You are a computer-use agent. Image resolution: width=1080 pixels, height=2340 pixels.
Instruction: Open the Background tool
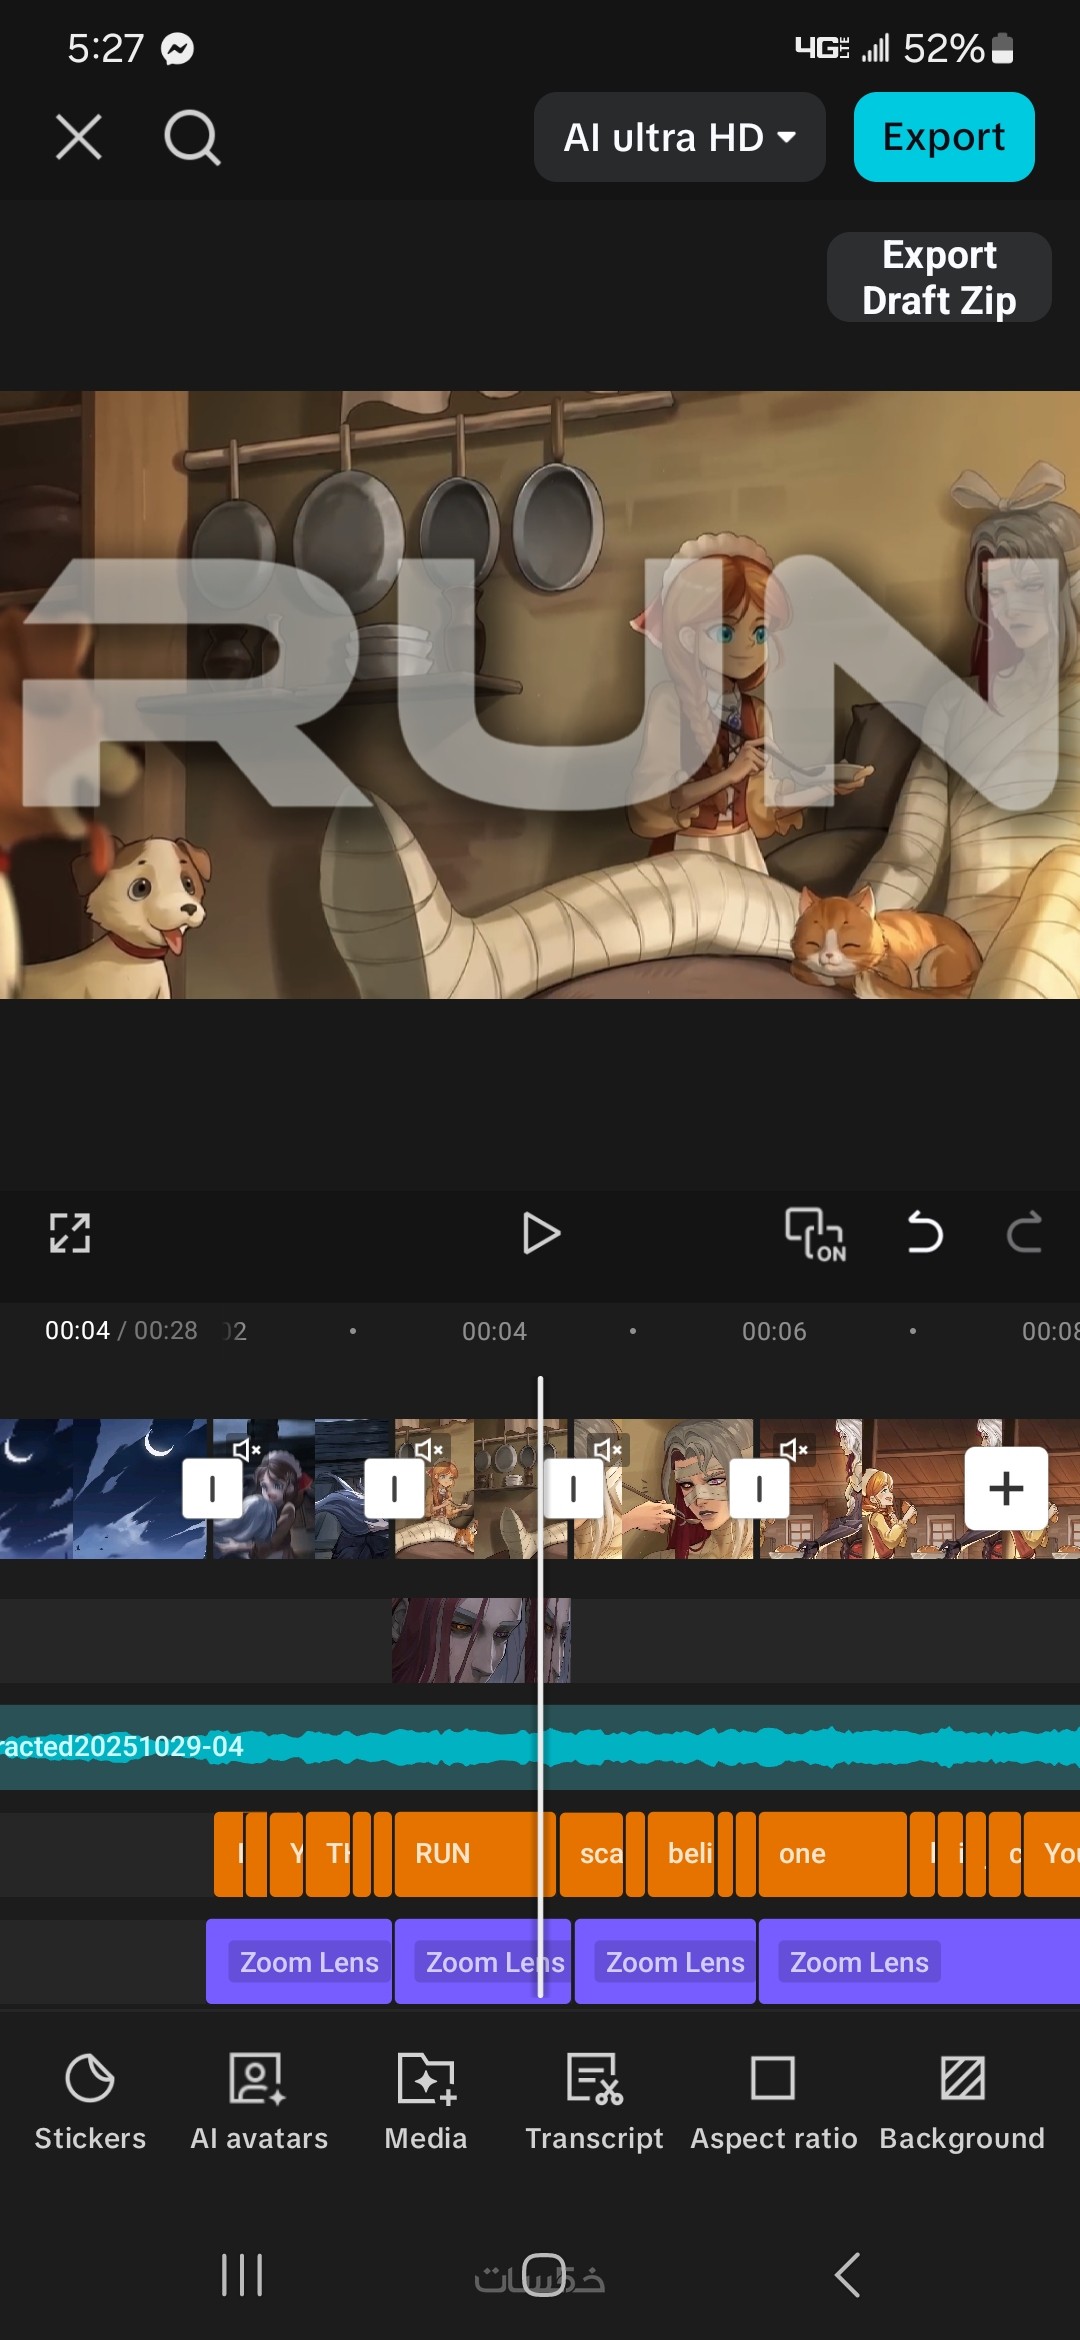[x=962, y=2102]
